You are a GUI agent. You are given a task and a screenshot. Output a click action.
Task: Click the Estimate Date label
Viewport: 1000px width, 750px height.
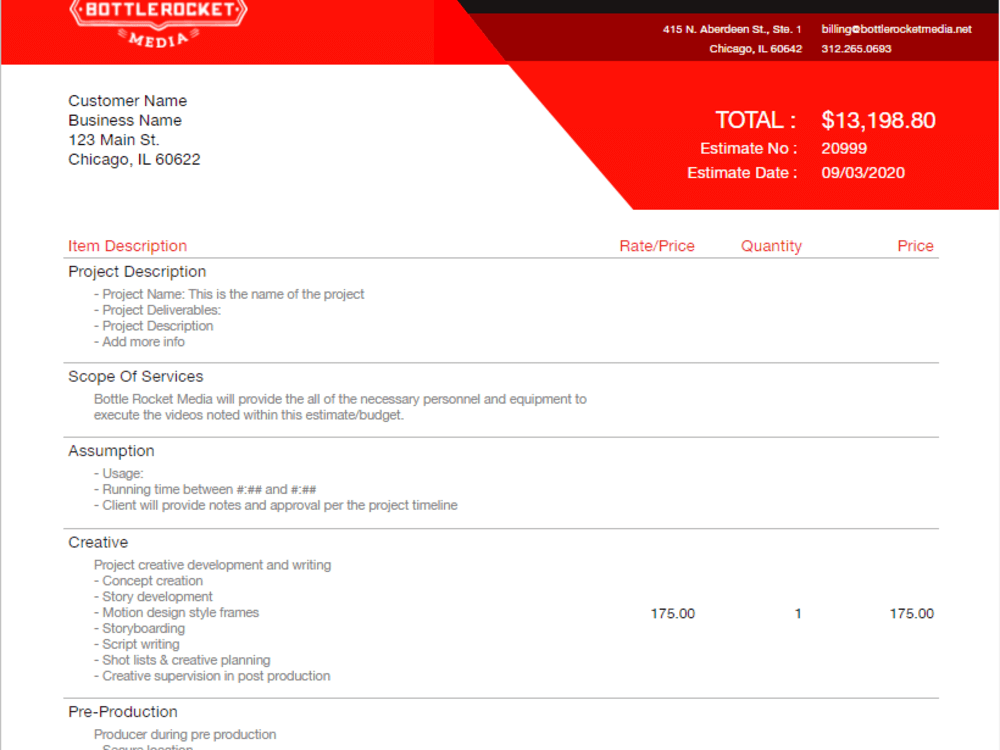click(742, 173)
